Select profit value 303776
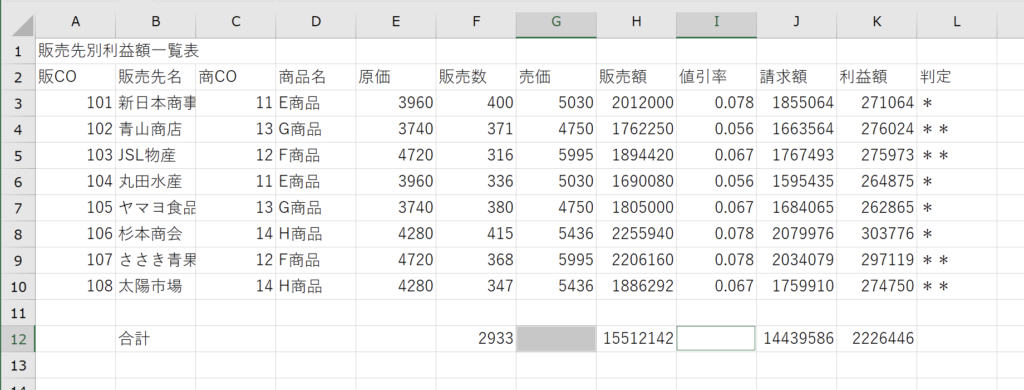This screenshot has width=1024, height=390. click(876, 234)
